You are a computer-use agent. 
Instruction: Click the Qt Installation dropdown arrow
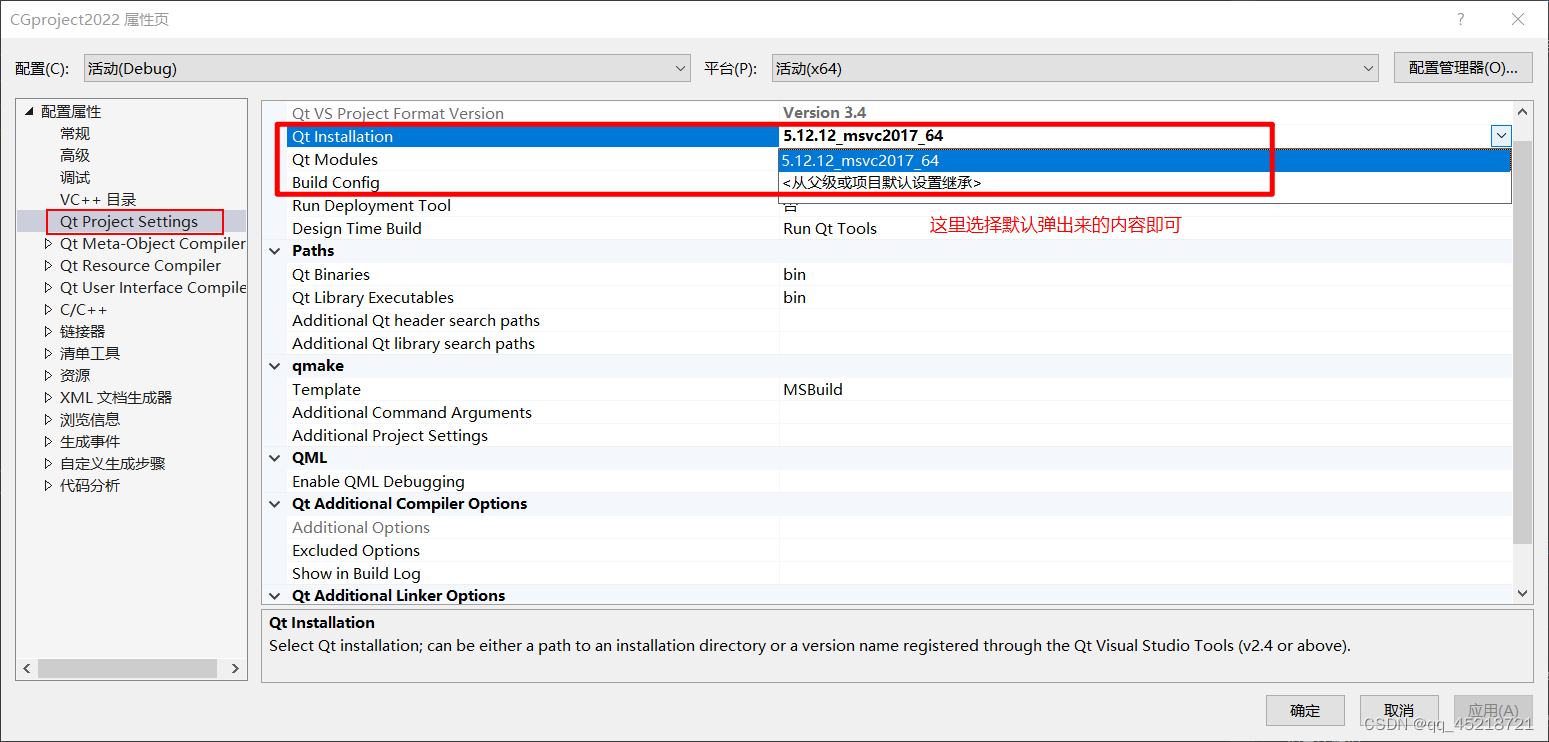click(1501, 136)
